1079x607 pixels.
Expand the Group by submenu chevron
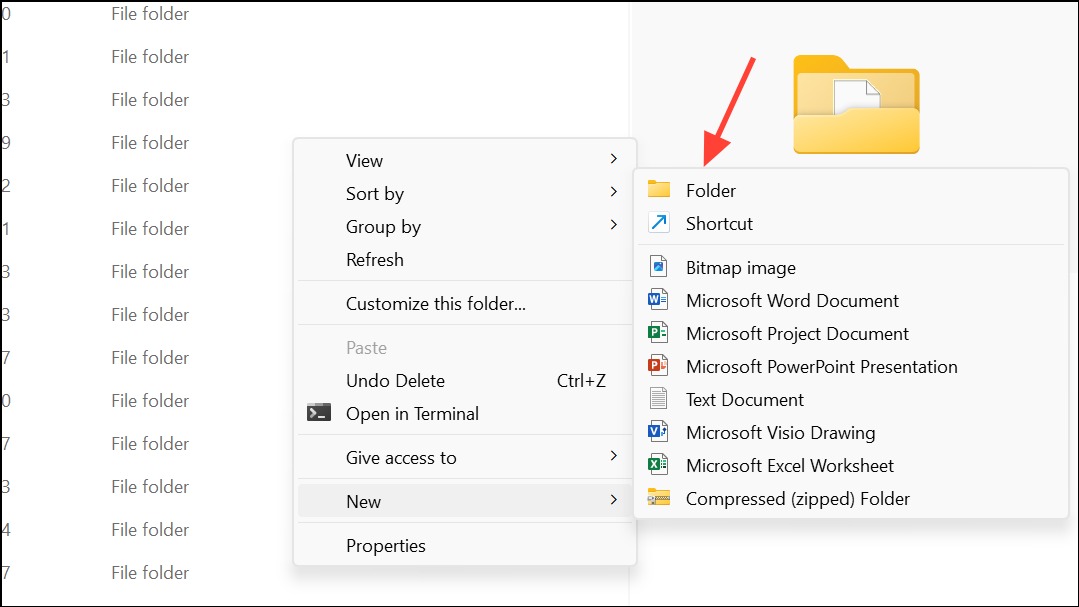click(x=613, y=226)
